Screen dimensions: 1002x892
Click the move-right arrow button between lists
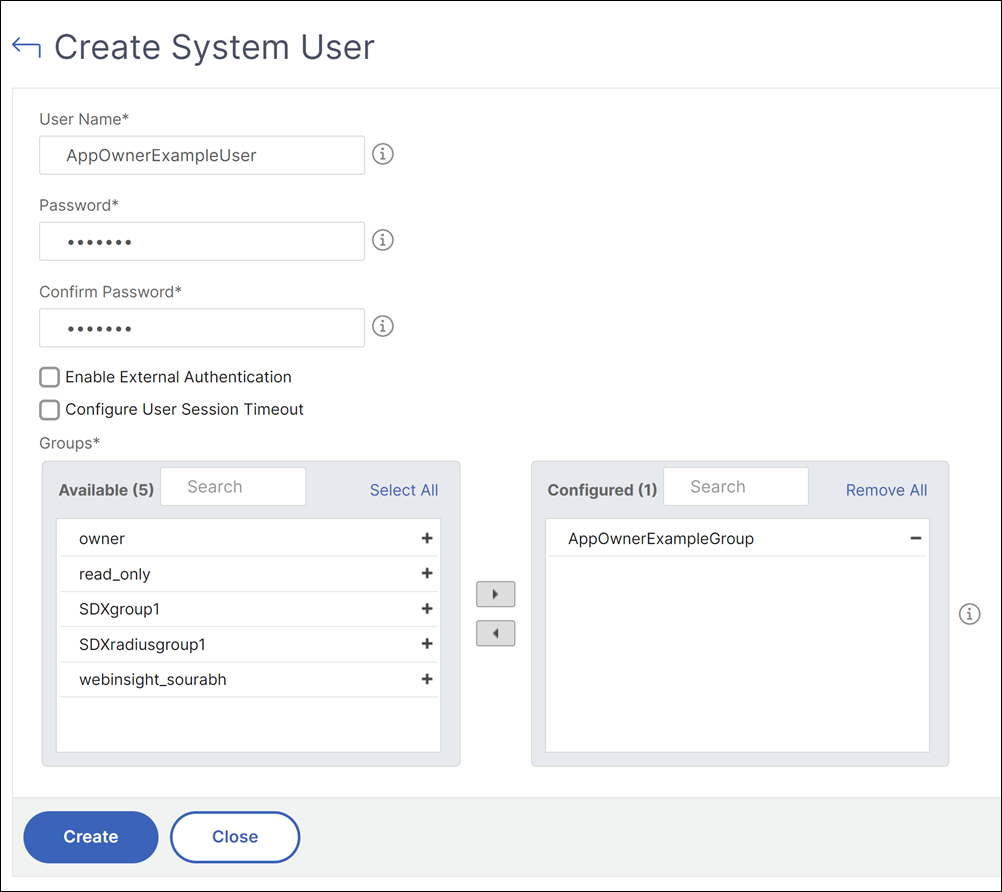(x=495, y=594)
